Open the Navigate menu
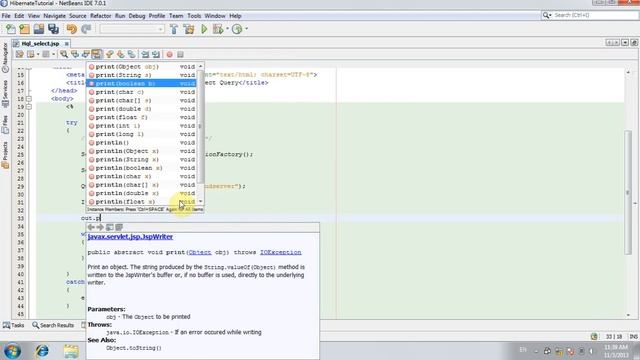This screenshot has width=640, height=360. [x=54, y=16]
